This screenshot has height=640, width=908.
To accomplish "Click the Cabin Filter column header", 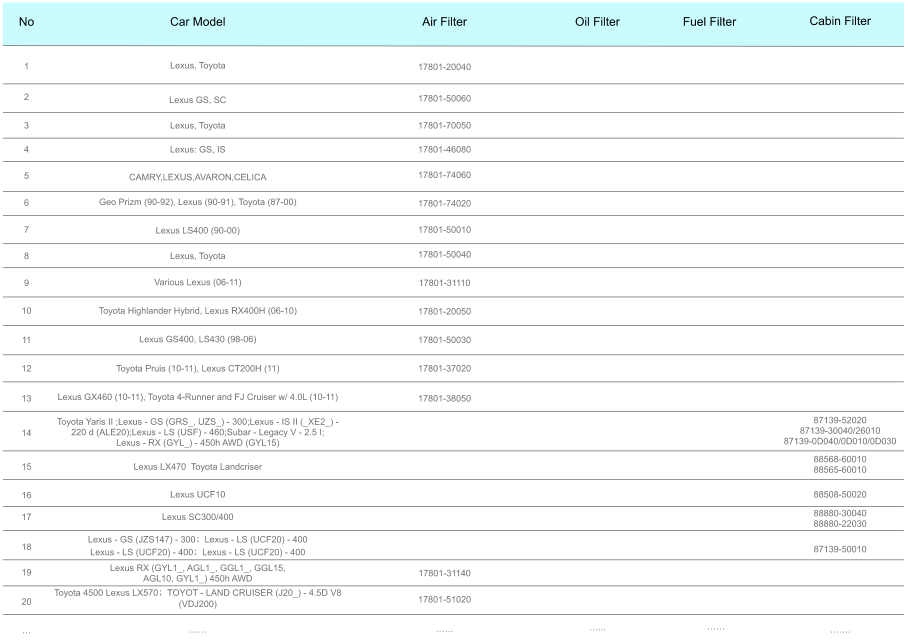I will point(840,21).
